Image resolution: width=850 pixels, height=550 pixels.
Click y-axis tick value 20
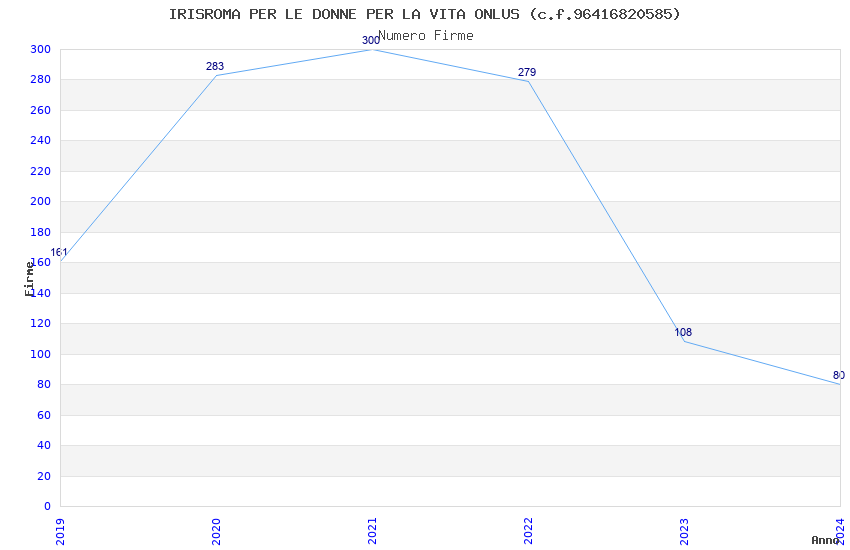click(x=44, y=476)
